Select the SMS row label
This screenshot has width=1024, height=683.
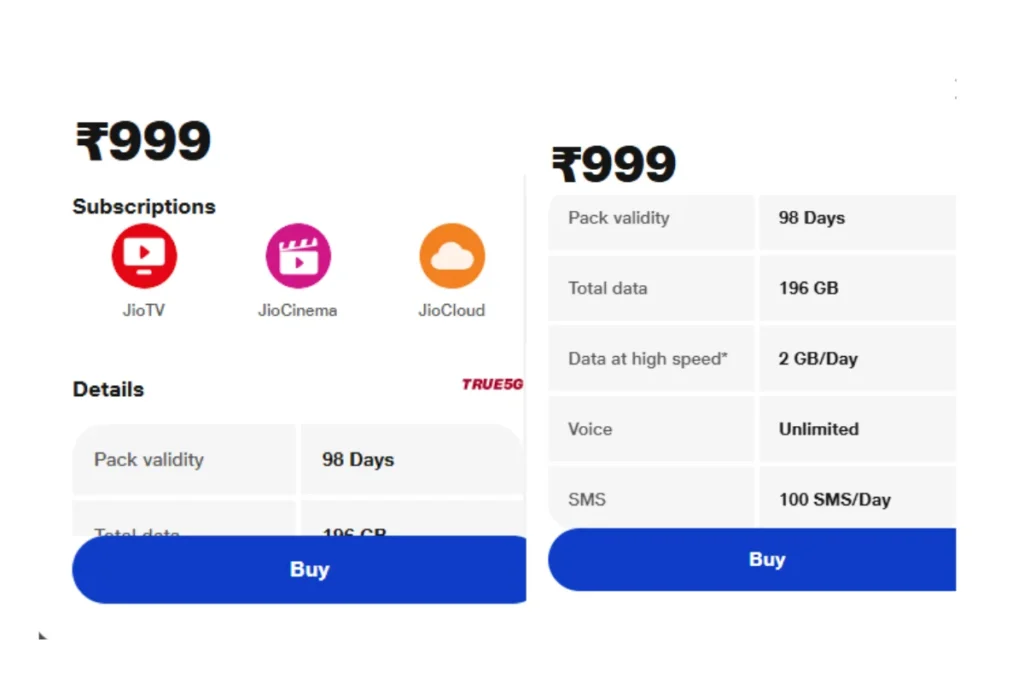(x=587, y=500)
